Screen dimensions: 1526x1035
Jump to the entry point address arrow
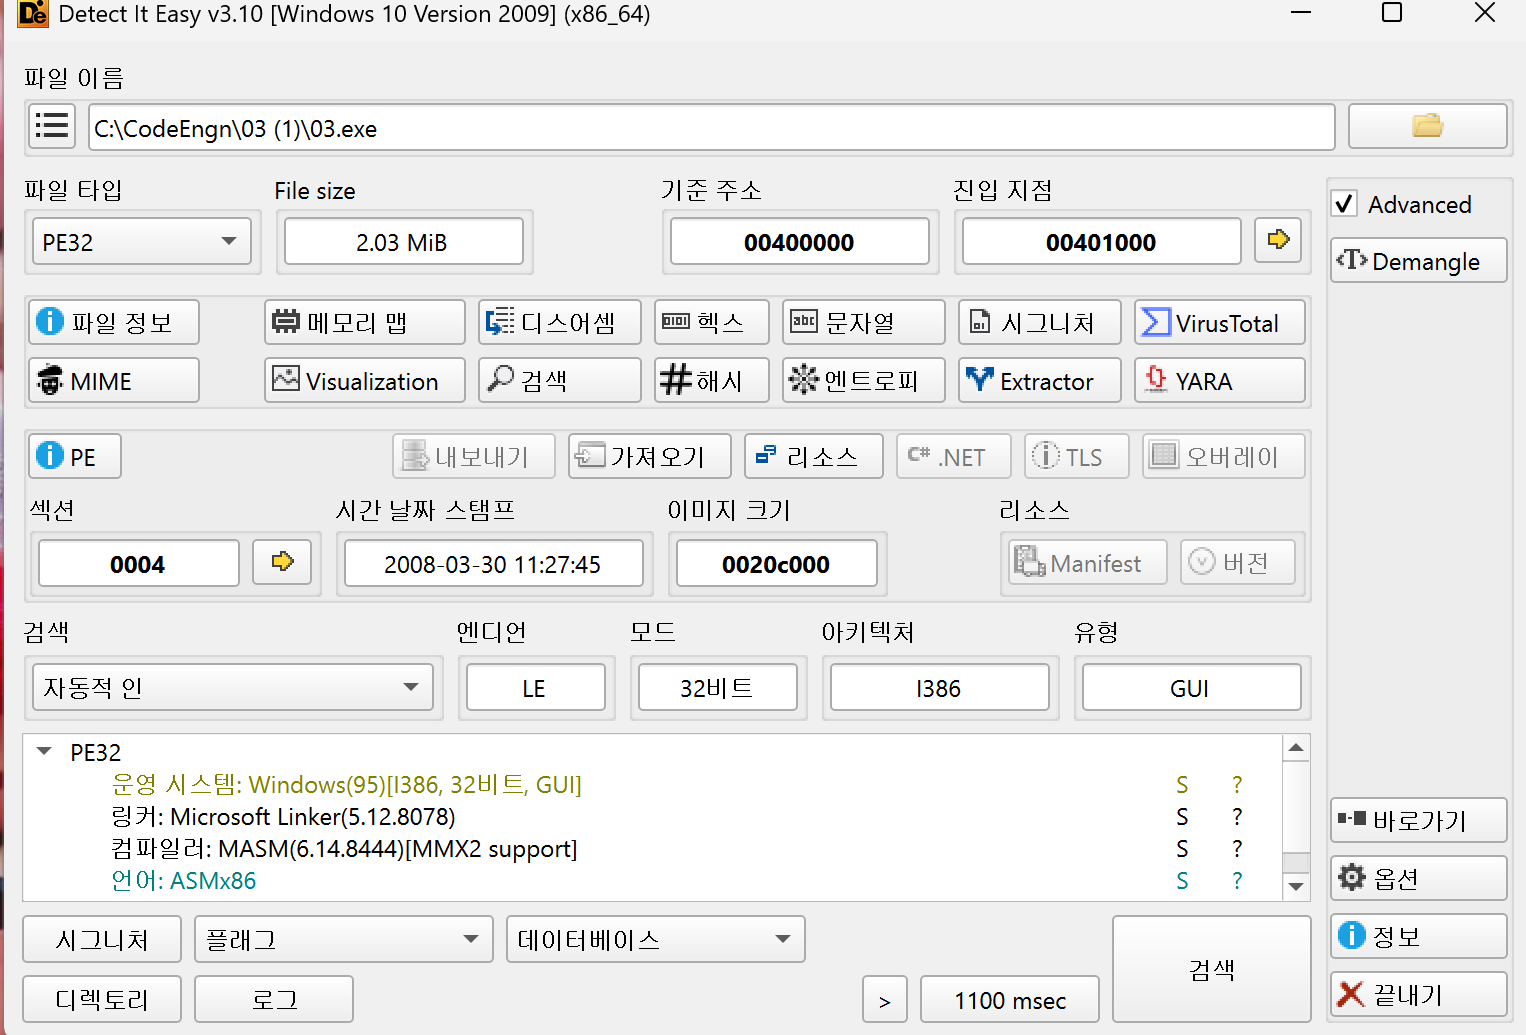click(x=1278, y=240)
